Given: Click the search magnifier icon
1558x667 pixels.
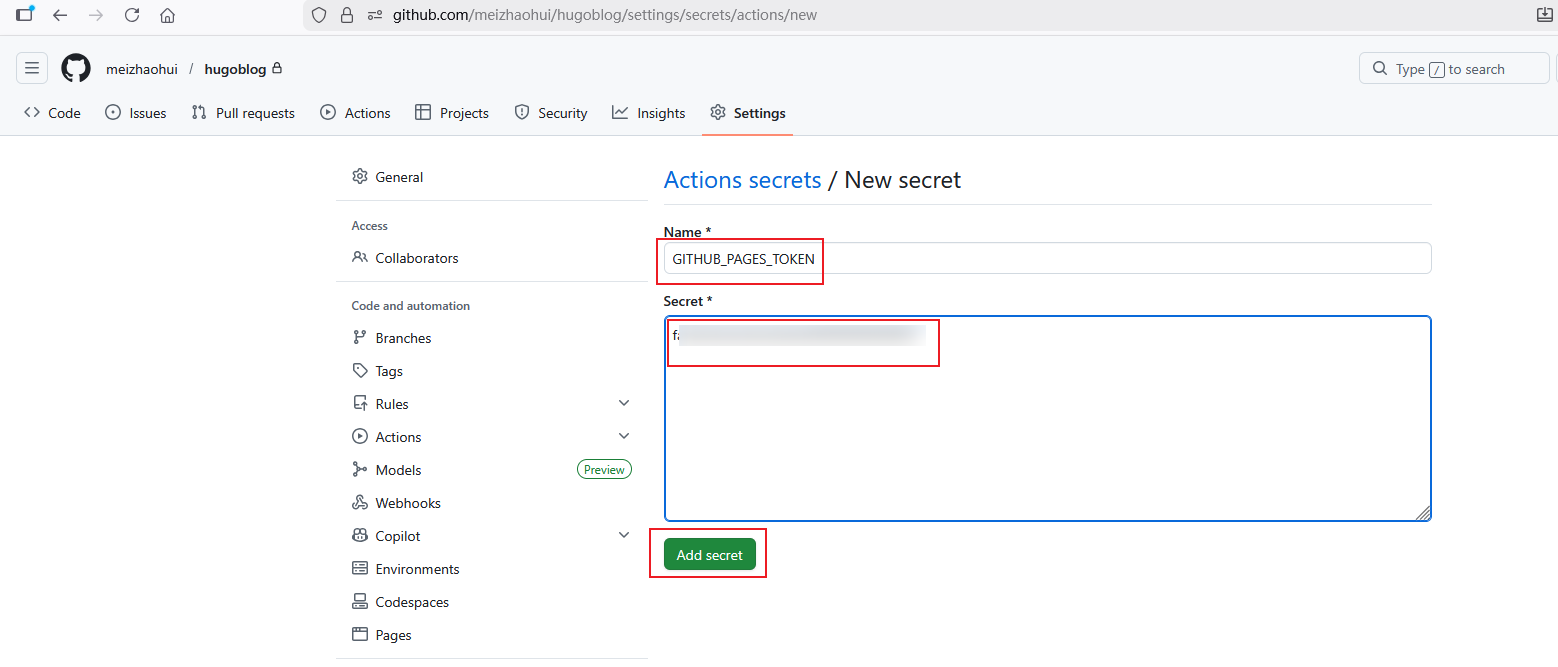Looking at the screenshot, I should click(1380, 69).
